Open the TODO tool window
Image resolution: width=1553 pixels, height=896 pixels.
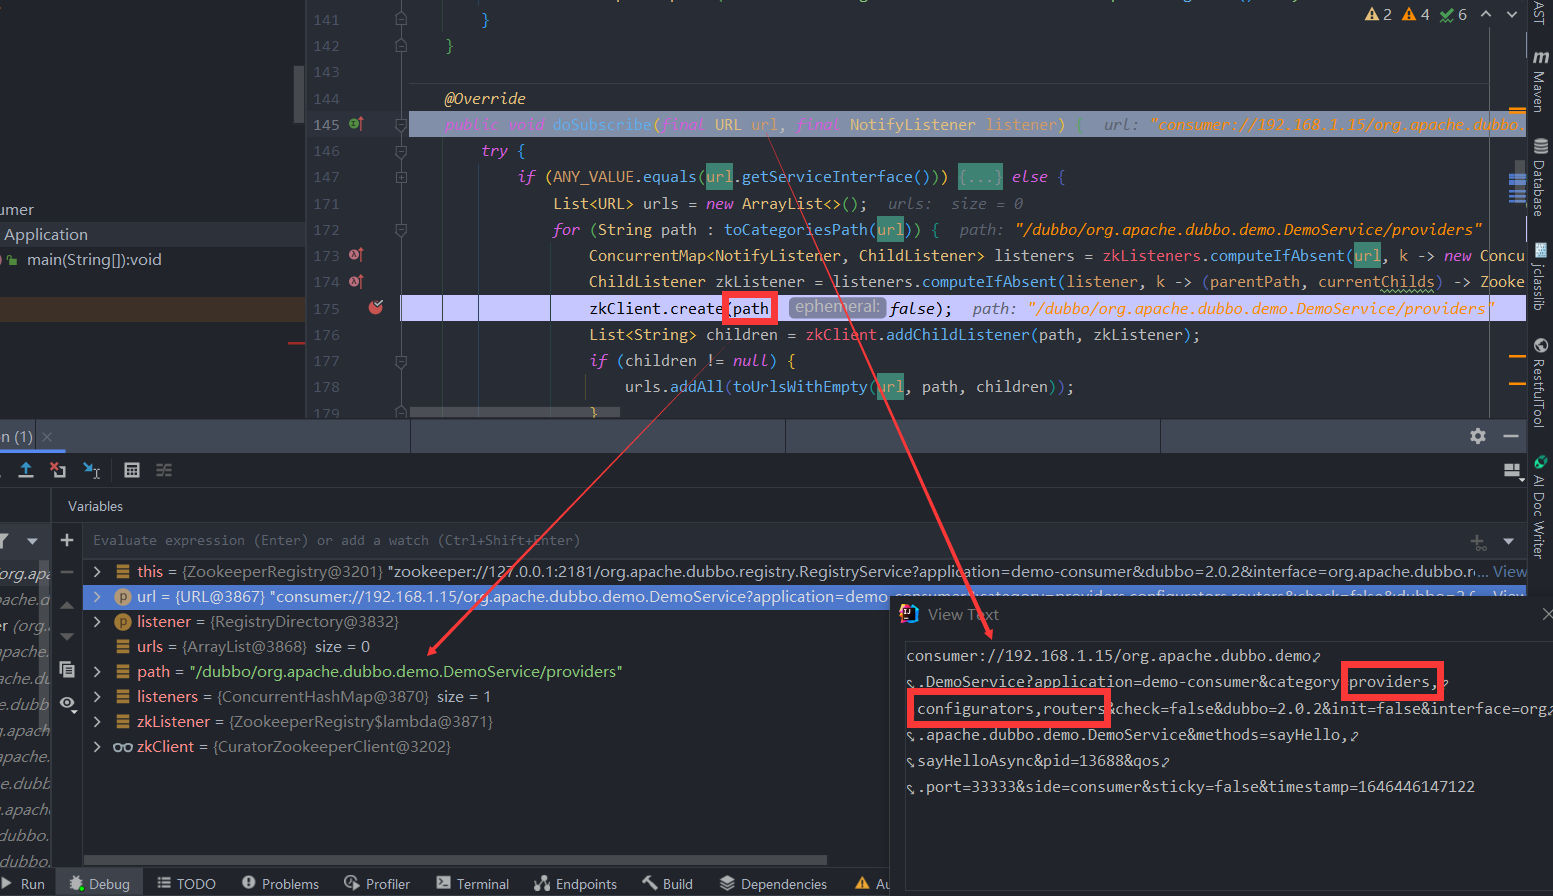(186, 884)
